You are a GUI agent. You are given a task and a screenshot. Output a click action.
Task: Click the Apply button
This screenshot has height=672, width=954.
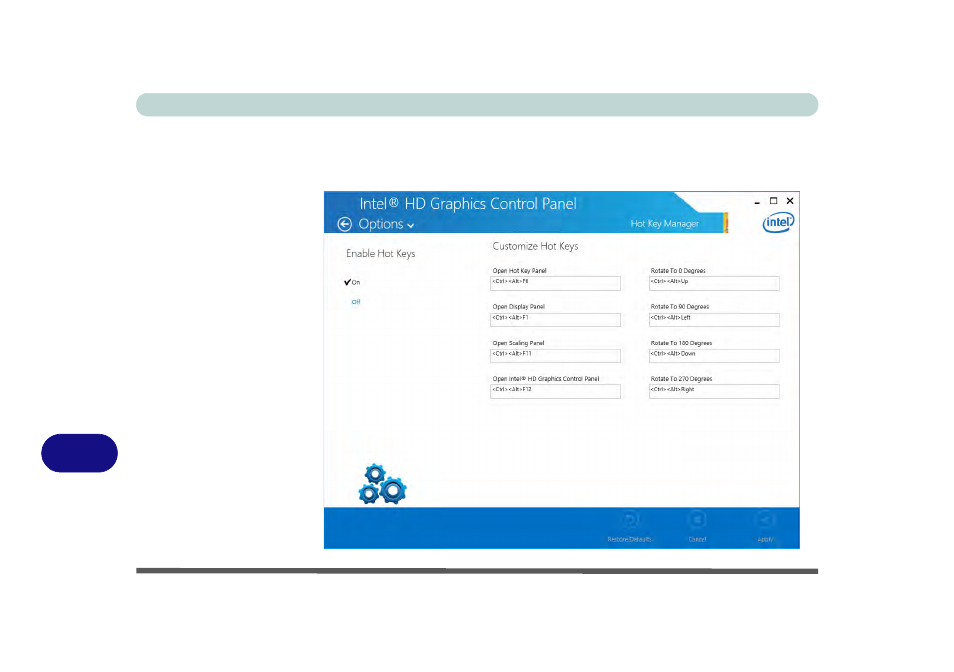tap(765, 527)
